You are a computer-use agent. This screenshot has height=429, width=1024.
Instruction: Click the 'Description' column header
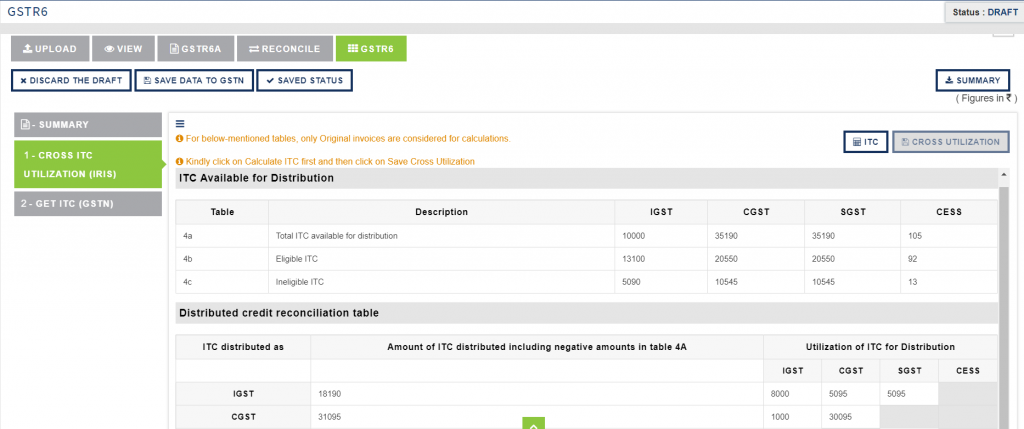pyautogui.click(x=441, y=212)
